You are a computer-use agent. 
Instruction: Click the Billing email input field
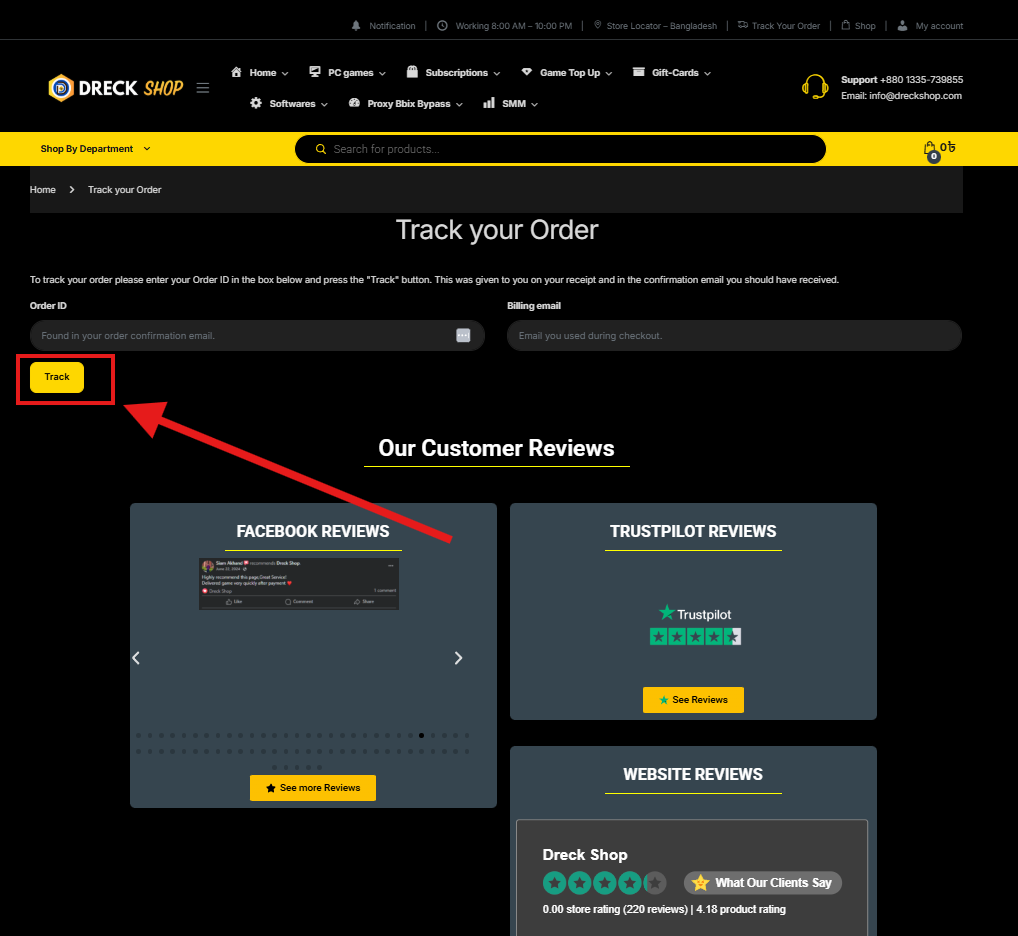click(734, 336)
